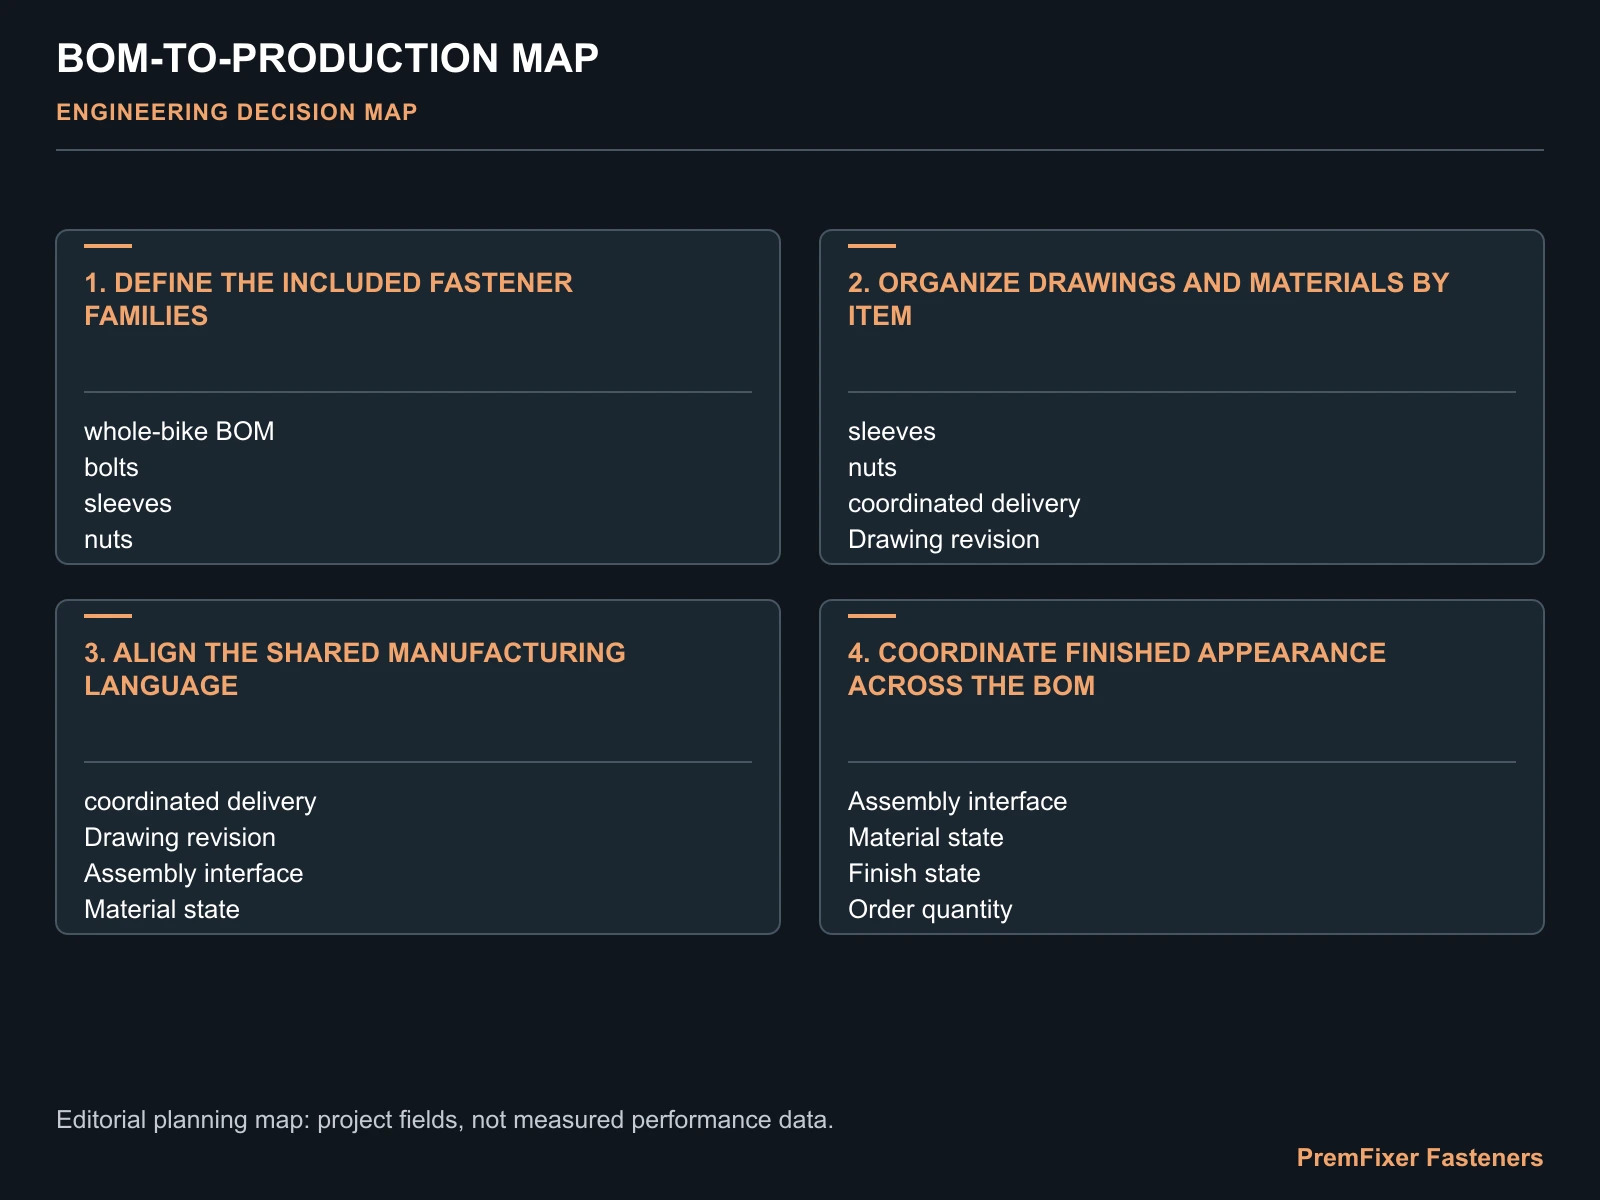Click "coordinated delivery" in the Organize Drawings card
Image resolution: width=1600 pixels, height=1200 pixels.
(x=964, y=503)
